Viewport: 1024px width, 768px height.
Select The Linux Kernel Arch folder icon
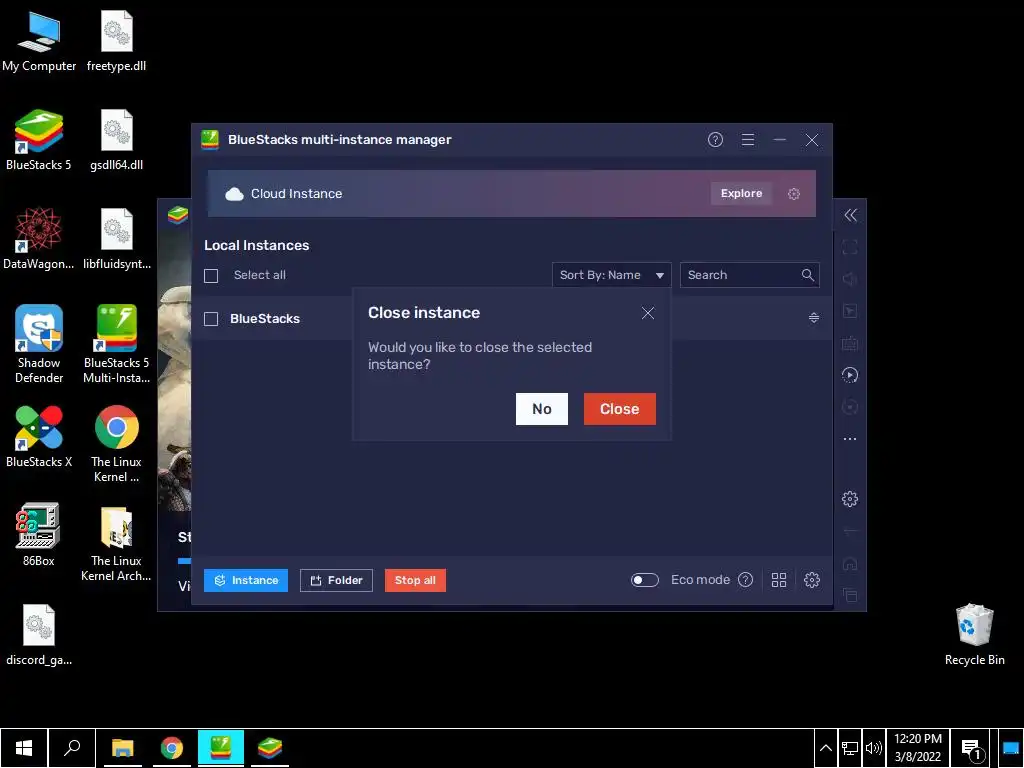pos(116,543)
